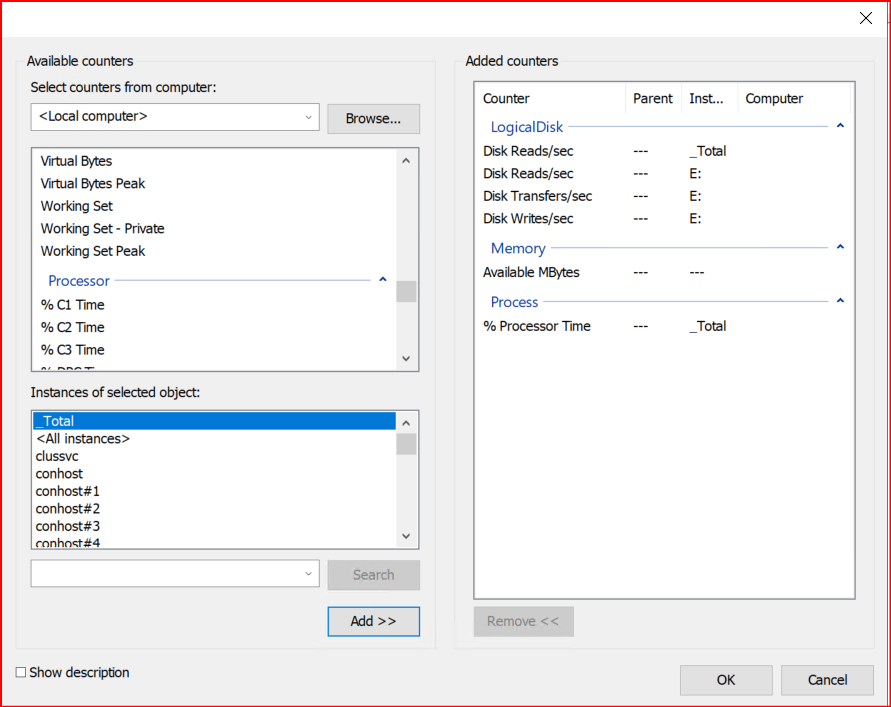Enable the Show description checkbox

[x=21, y=673]
